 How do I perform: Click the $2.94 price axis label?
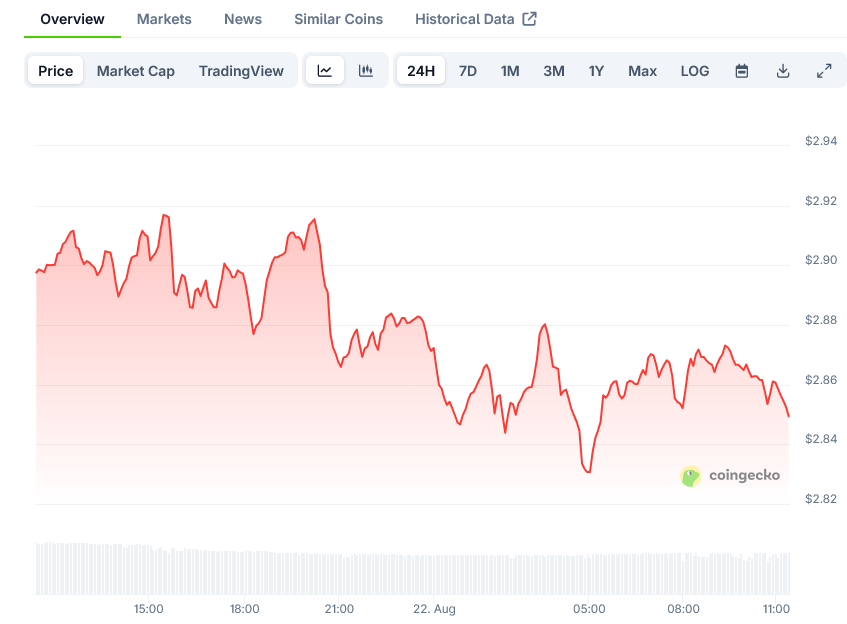coord(821,141)
